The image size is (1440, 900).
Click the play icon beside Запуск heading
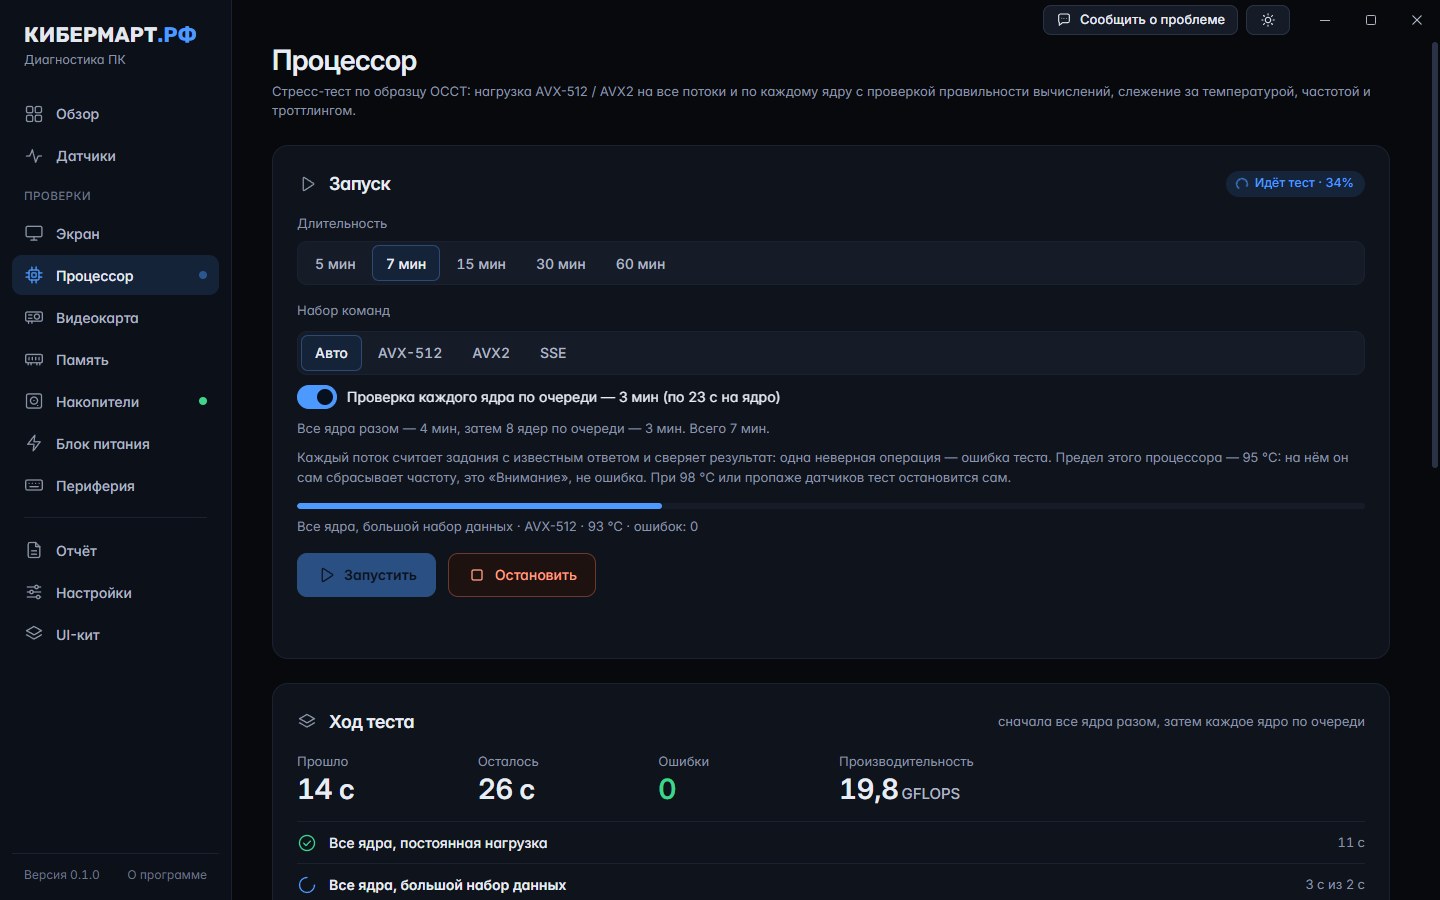pyautogui.click(x=308, y=184)
